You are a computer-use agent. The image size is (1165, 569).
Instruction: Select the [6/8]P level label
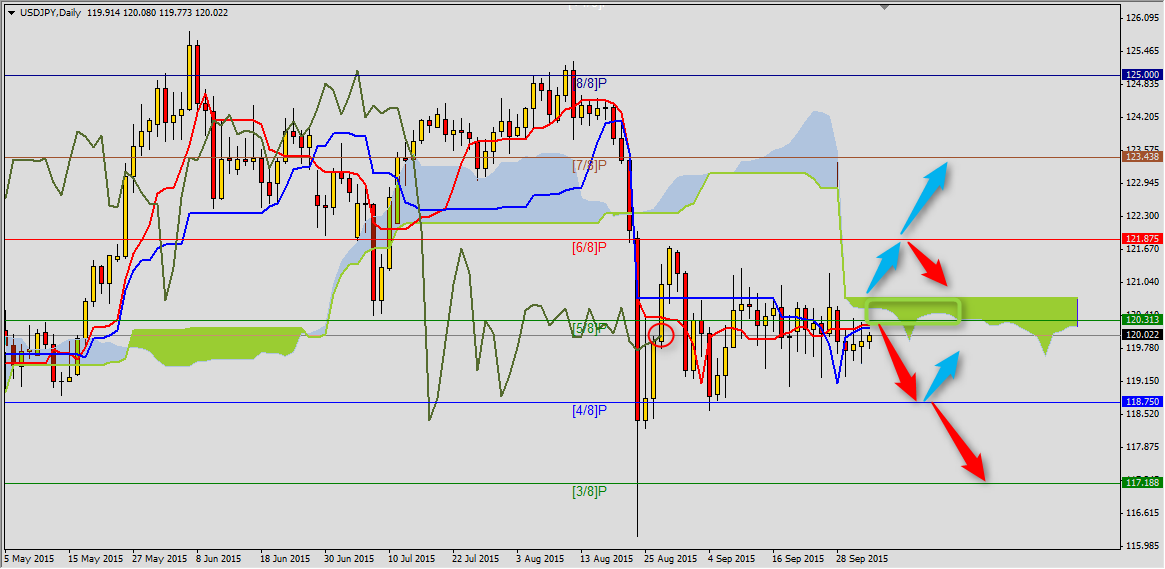(x=590, y=247)
